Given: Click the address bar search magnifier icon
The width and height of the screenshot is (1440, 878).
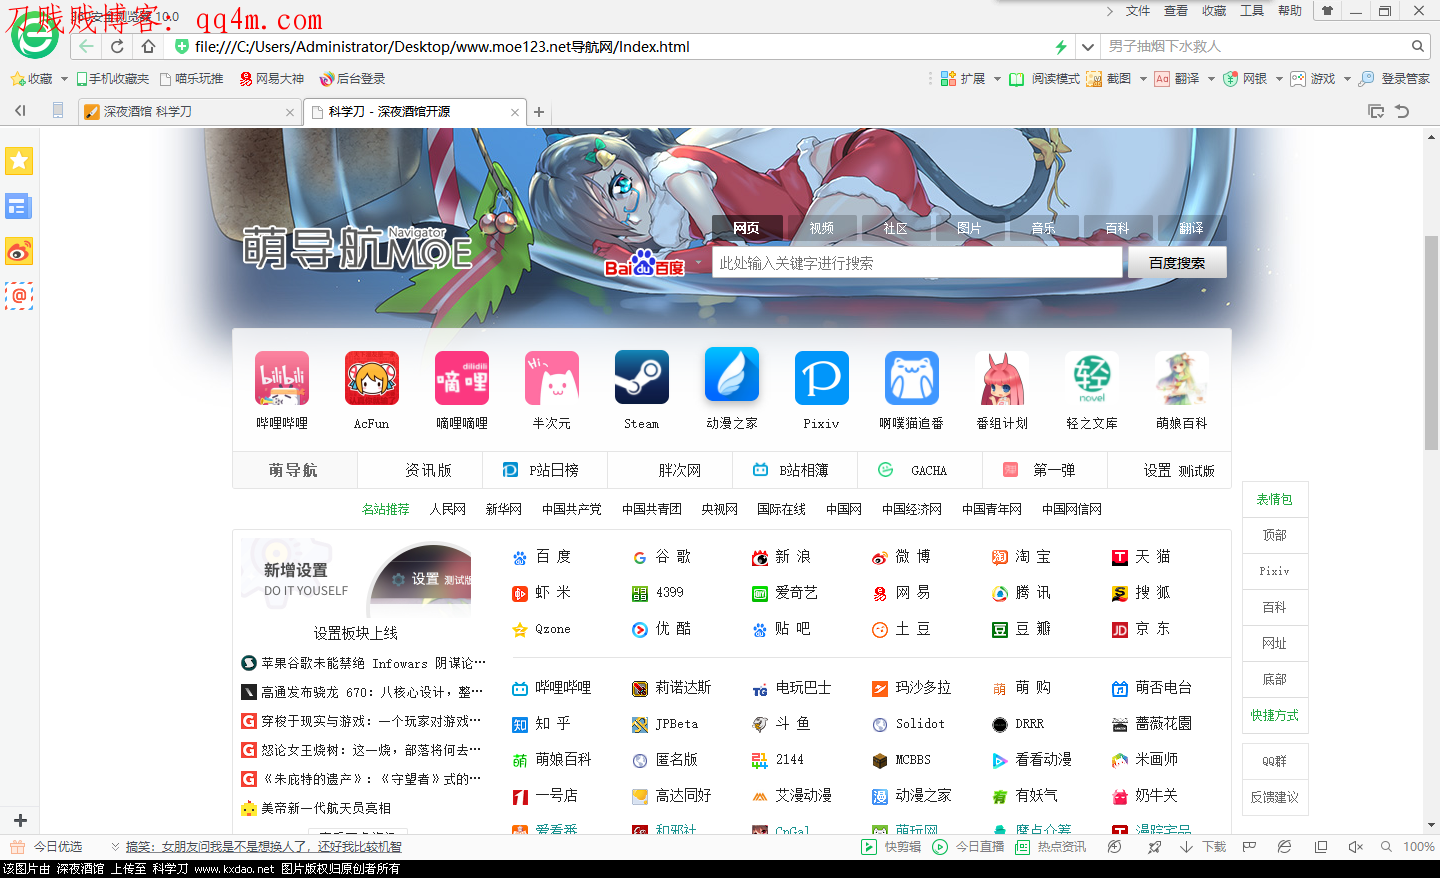Looking at the screenshot, I should (1417, 46).
